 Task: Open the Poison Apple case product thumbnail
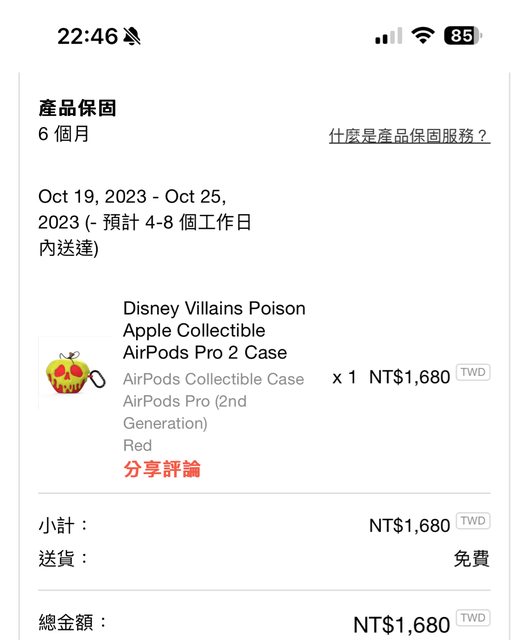[x=75, y=373]
